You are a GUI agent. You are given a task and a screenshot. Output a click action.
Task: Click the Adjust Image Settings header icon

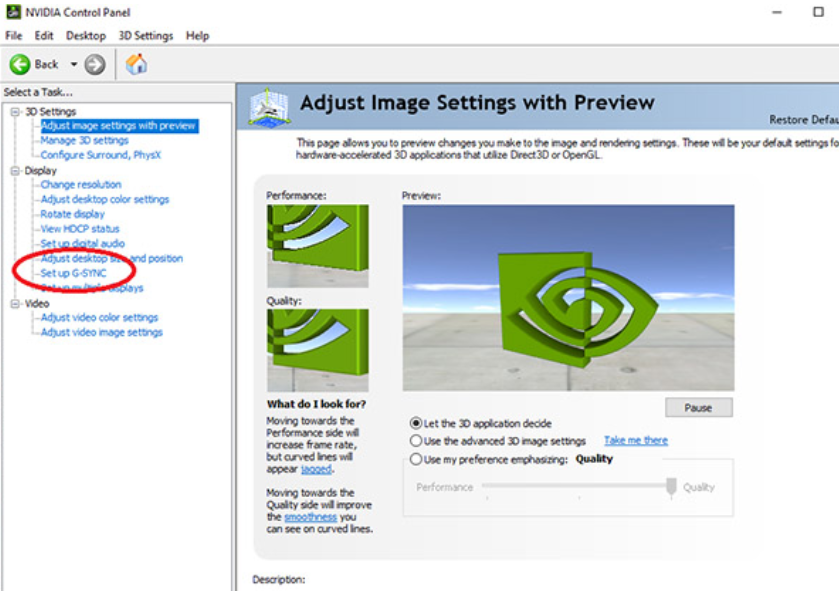(269, 108)
